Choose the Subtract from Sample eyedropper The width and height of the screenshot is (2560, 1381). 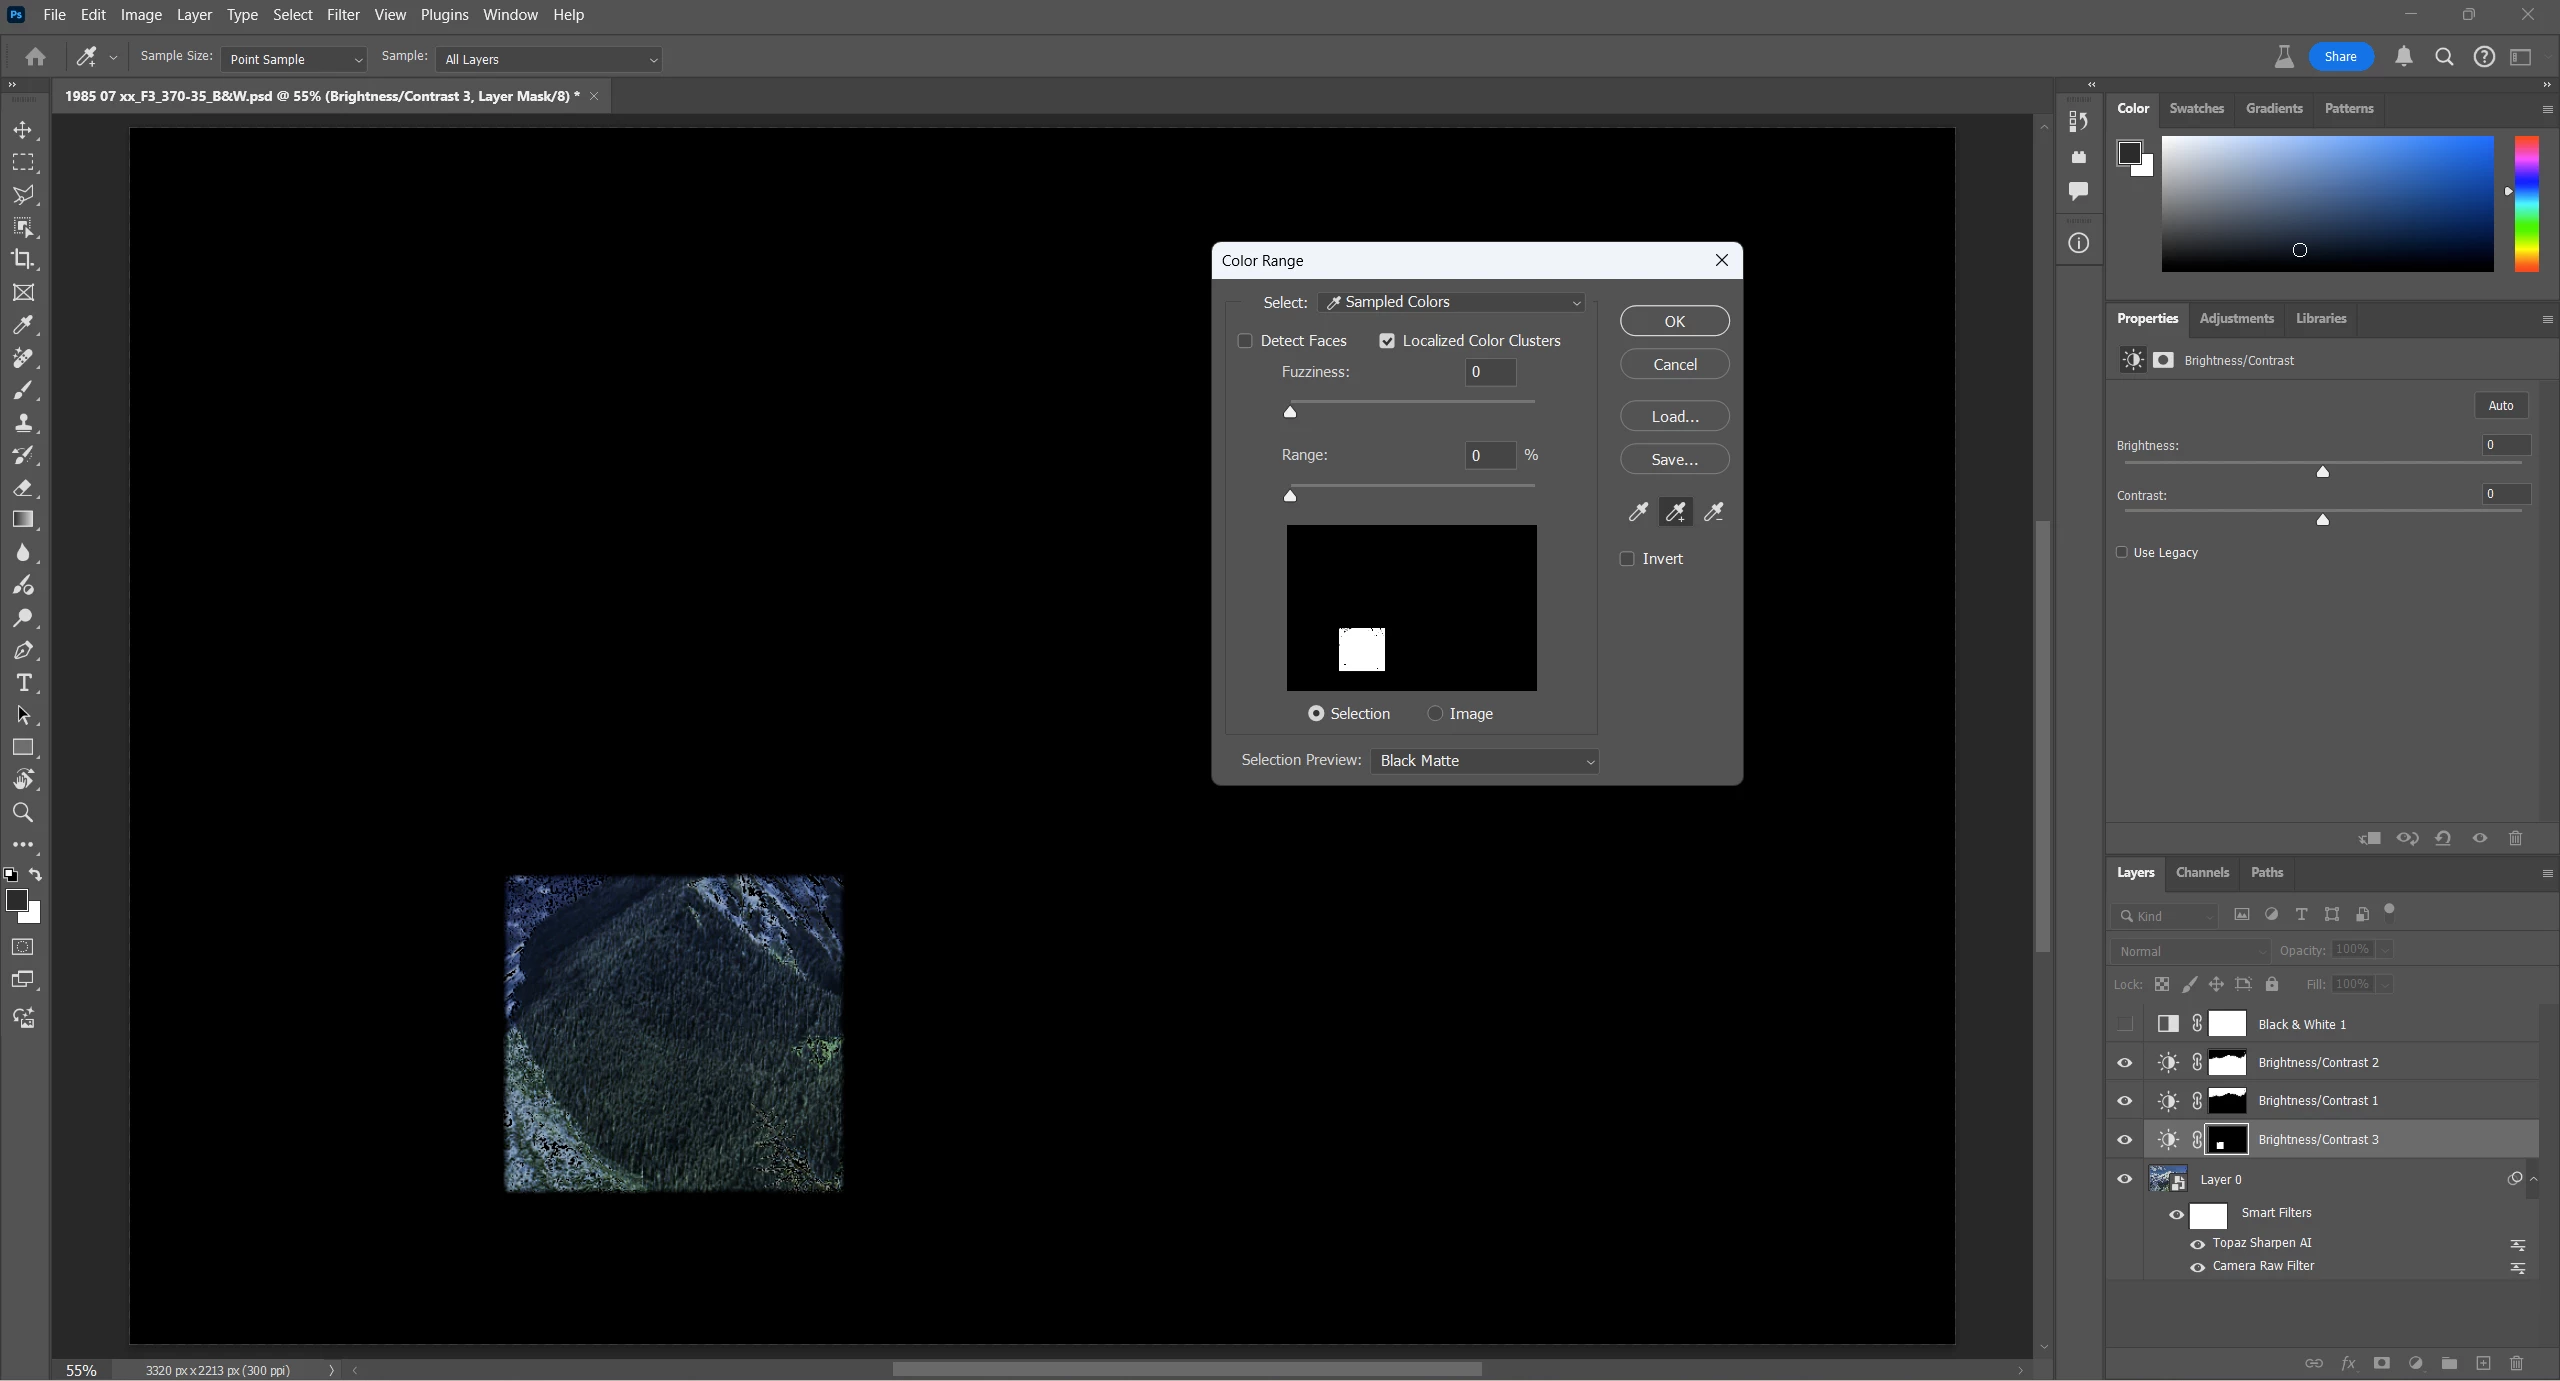click(x=1713, y=513)
